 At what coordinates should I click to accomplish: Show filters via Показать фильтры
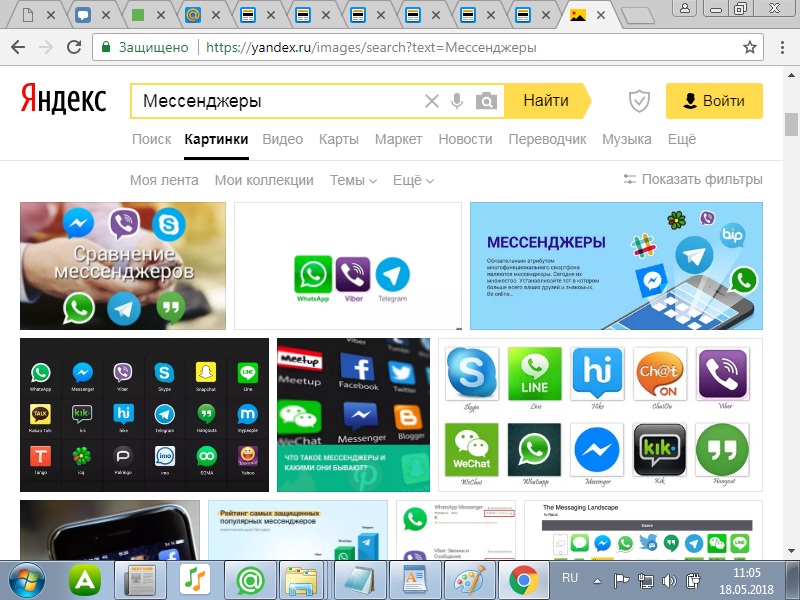coord(693,179)
